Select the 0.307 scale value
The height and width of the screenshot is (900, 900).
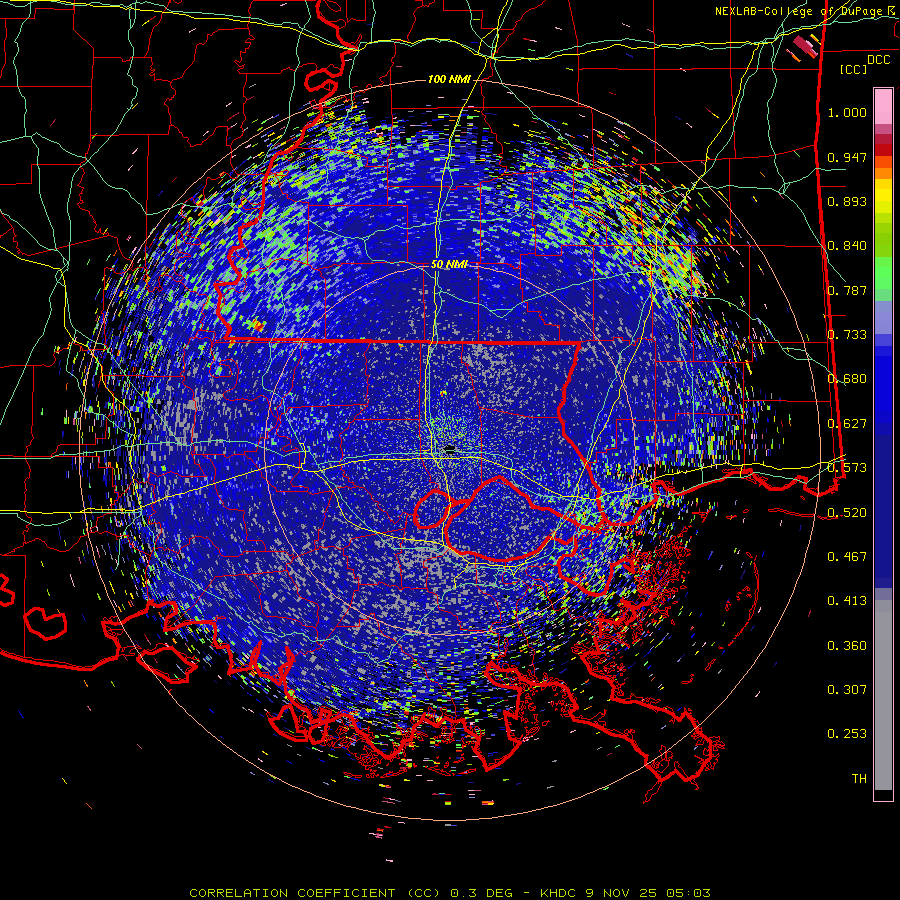(847, 690)
